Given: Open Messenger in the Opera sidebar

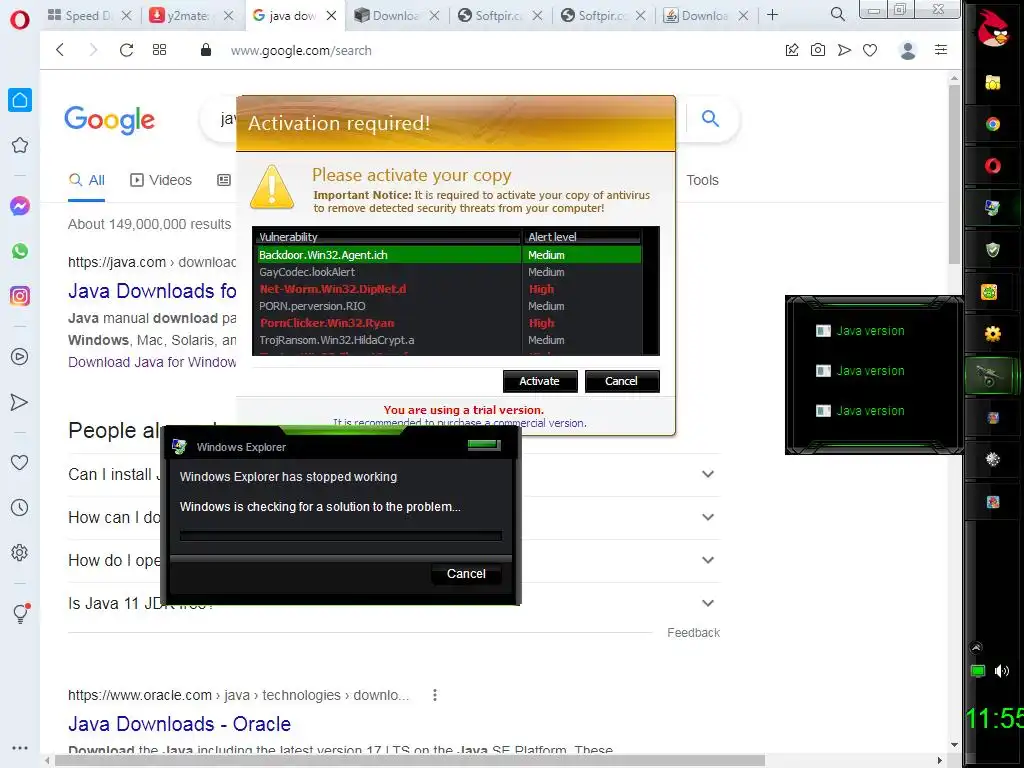Looking at the screenshot, I should (x=20, y=206).
